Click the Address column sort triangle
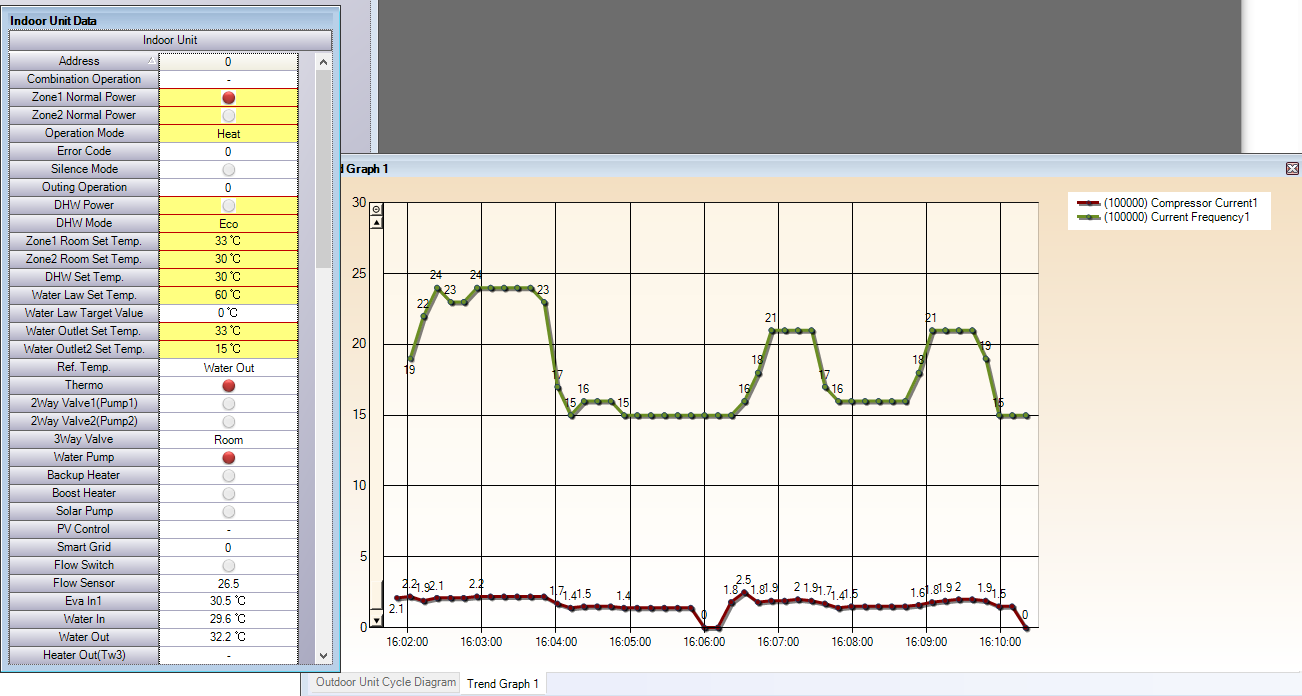The width and height of the screenshot is (1302, 696). (x=151, y=61)
